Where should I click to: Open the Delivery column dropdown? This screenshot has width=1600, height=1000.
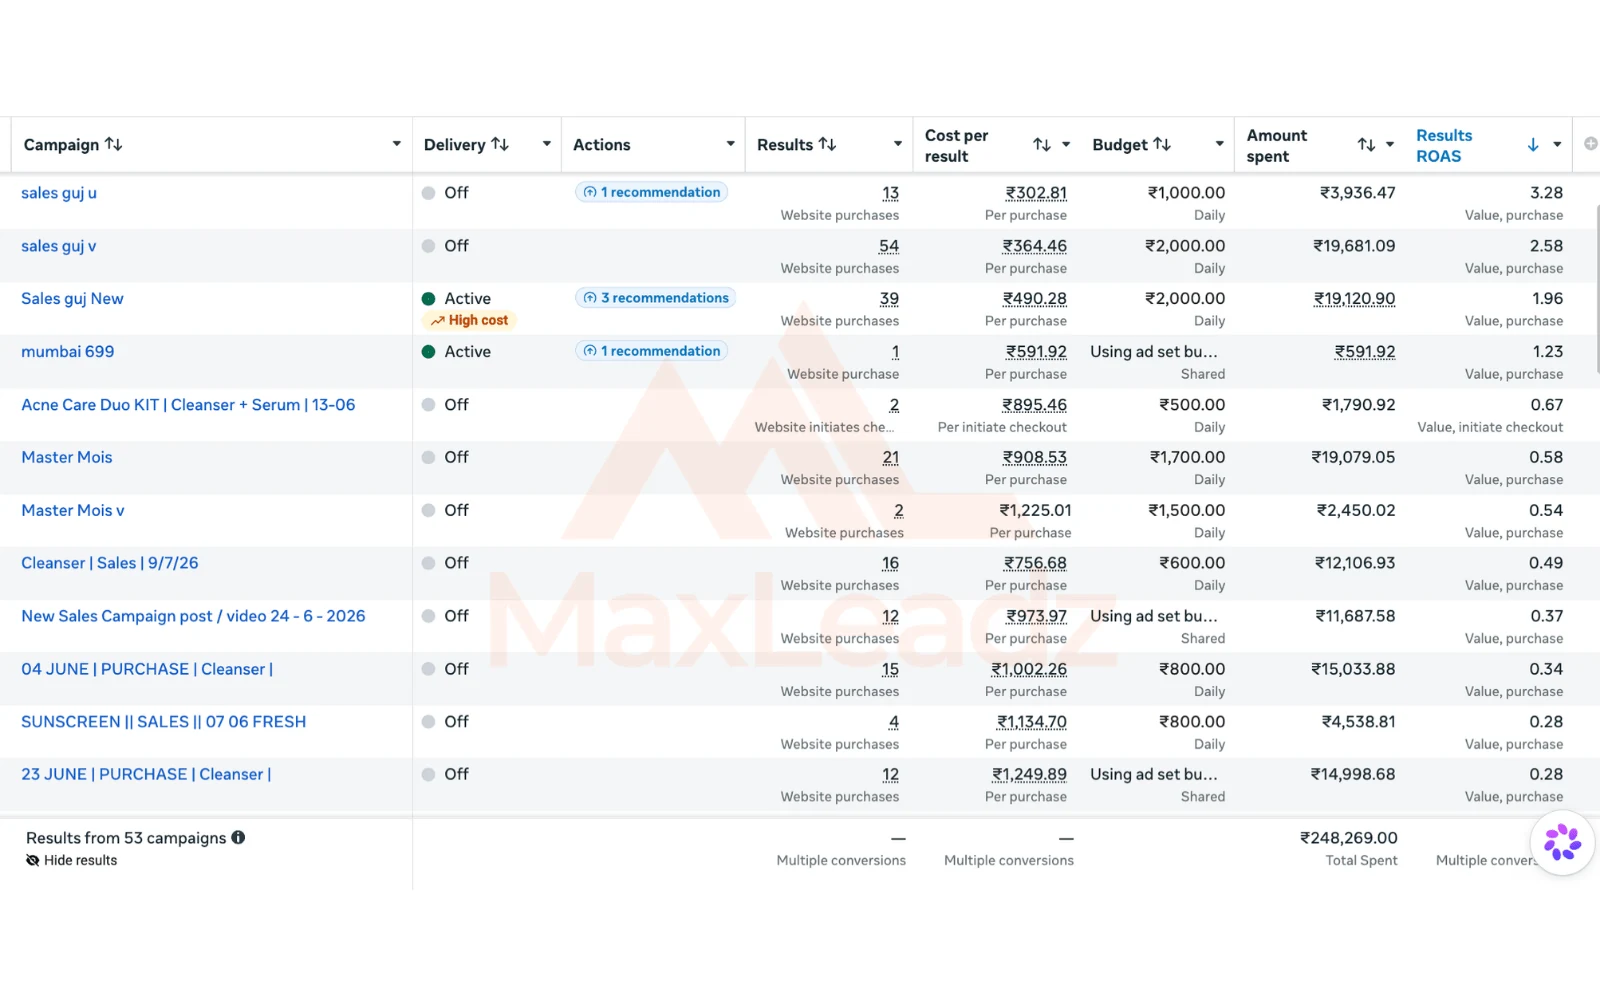click(x=547, y=144)
